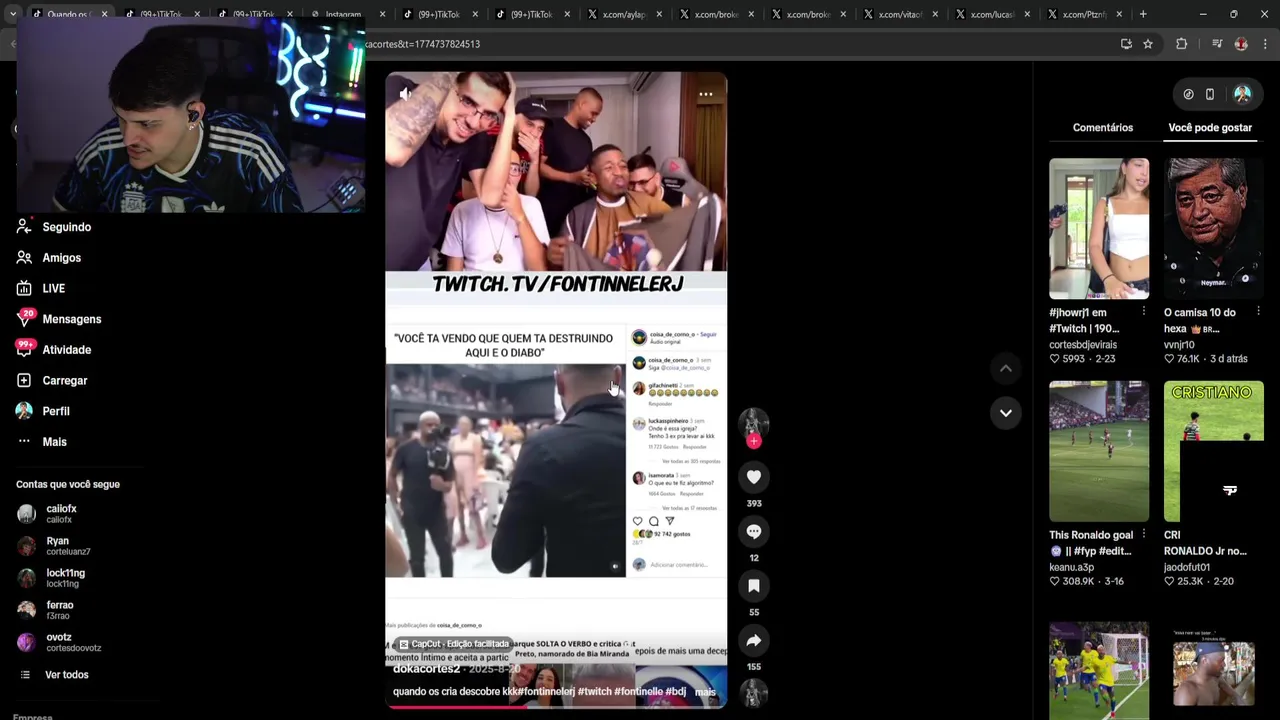This screenshot has width=1280, height=720.
Task: Open Seguindo in the sidebar
Action: tap(66, 227)
